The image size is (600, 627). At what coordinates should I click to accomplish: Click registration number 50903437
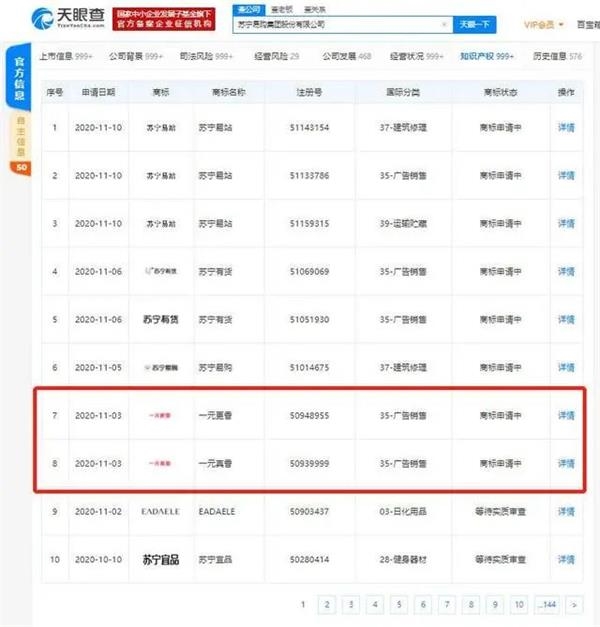pos(309,511)
